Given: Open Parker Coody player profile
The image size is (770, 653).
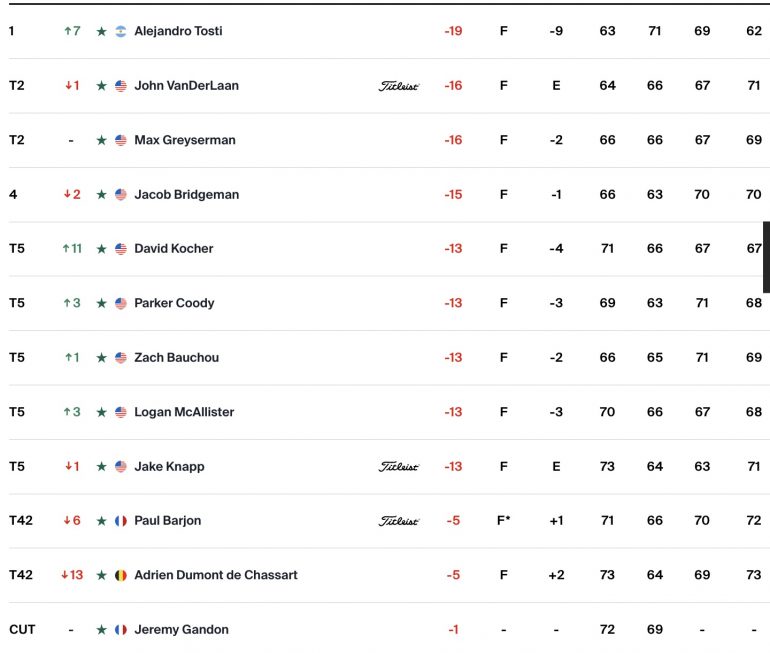Looking at the screenshot, I should [x=174, y=303].
